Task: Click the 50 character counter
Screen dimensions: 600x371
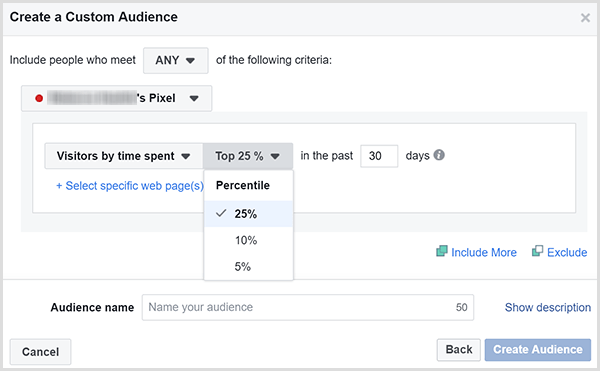Action: [461, 307]
